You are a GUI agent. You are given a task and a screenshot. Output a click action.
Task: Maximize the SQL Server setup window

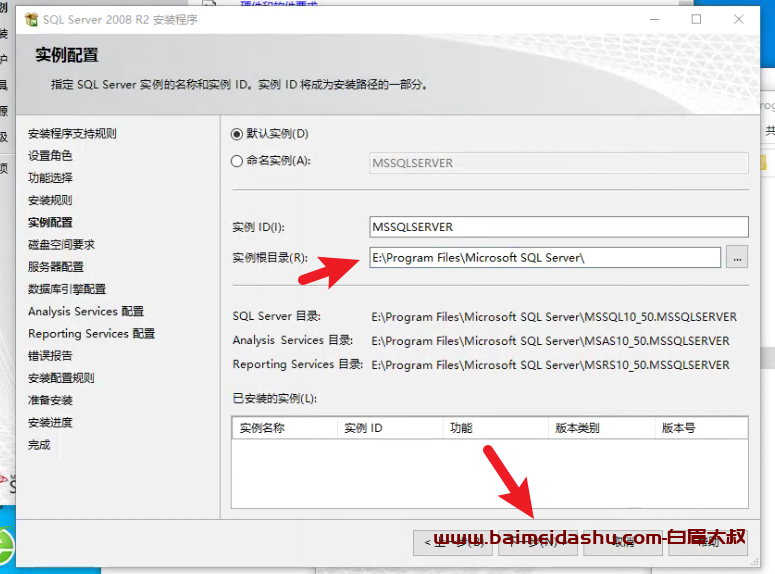(696, 19)
